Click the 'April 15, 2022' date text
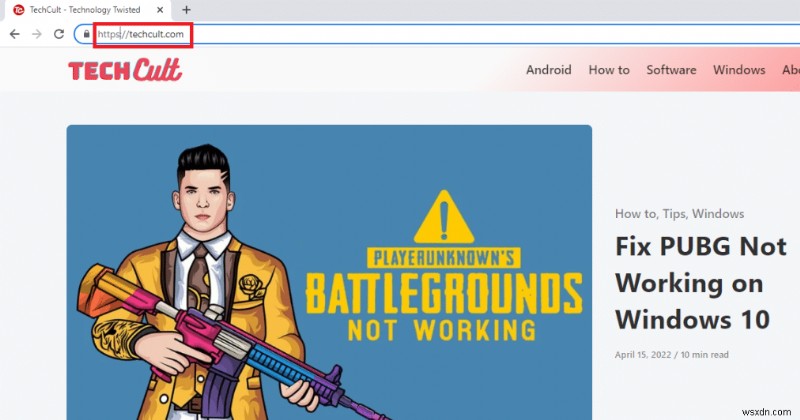 [x=643, y=355]
